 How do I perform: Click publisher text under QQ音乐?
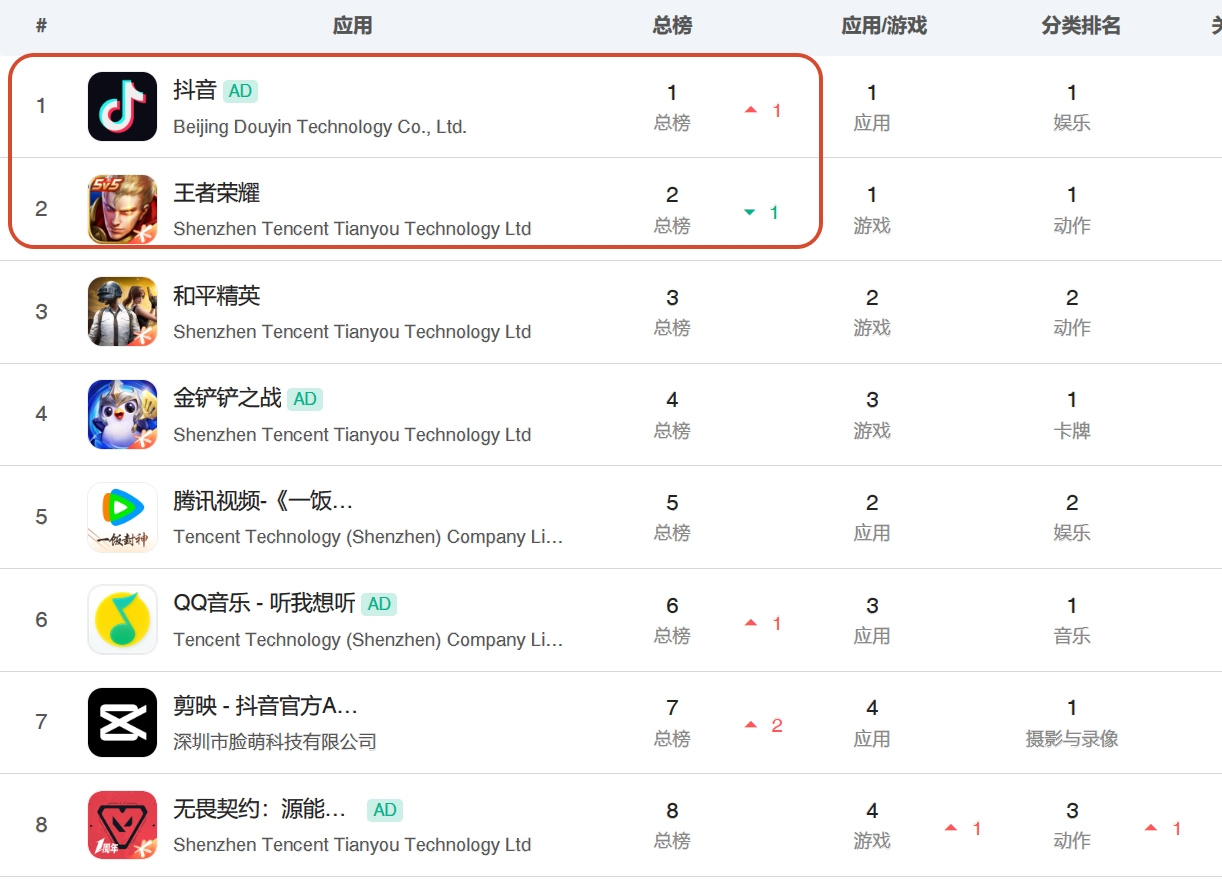[368, 640]
